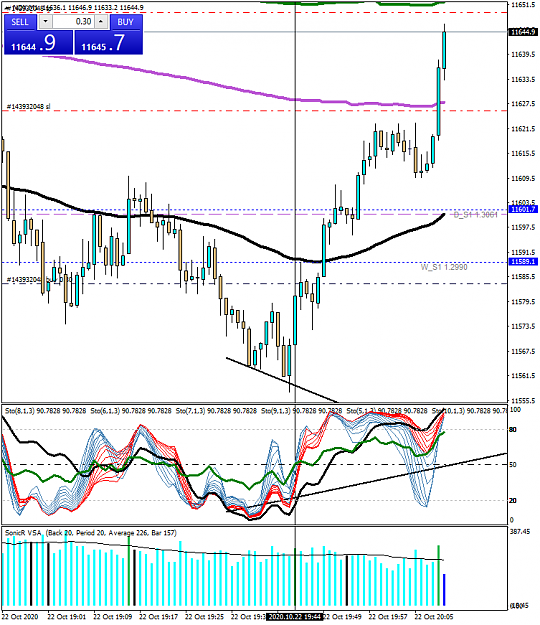540x625 pixels.
Task: Click the blue latest volume bar in SonicR VSA
Action: 444,590
